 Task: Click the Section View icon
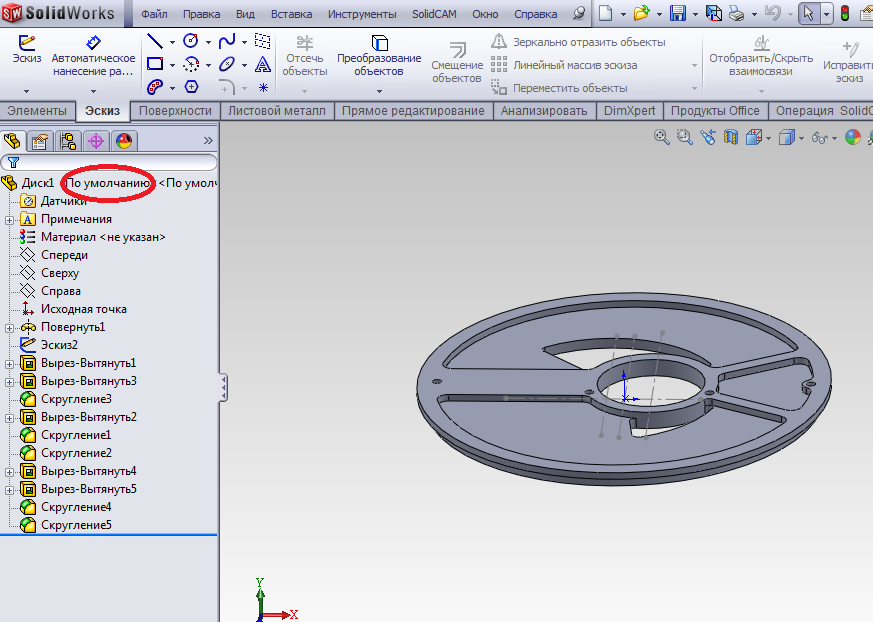(730, 137)
